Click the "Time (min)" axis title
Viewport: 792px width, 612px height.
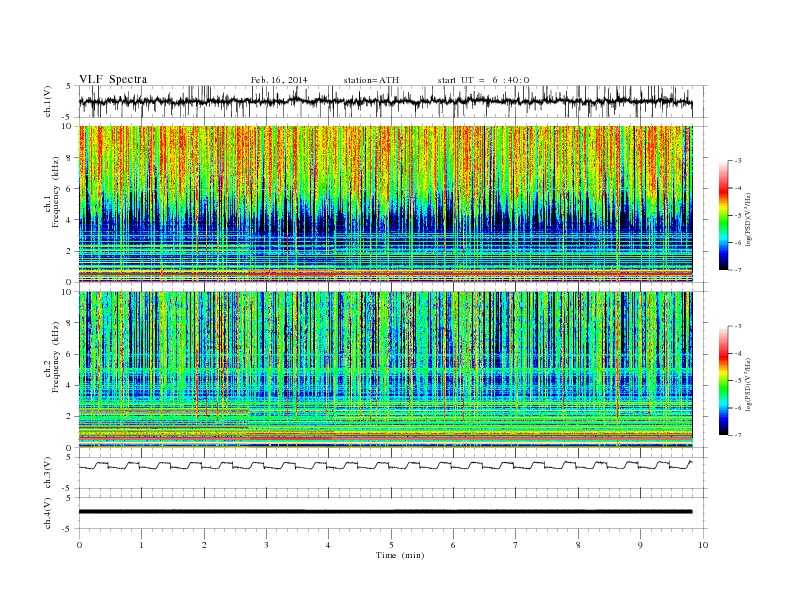pyautogui.click(x=400, y=555)
